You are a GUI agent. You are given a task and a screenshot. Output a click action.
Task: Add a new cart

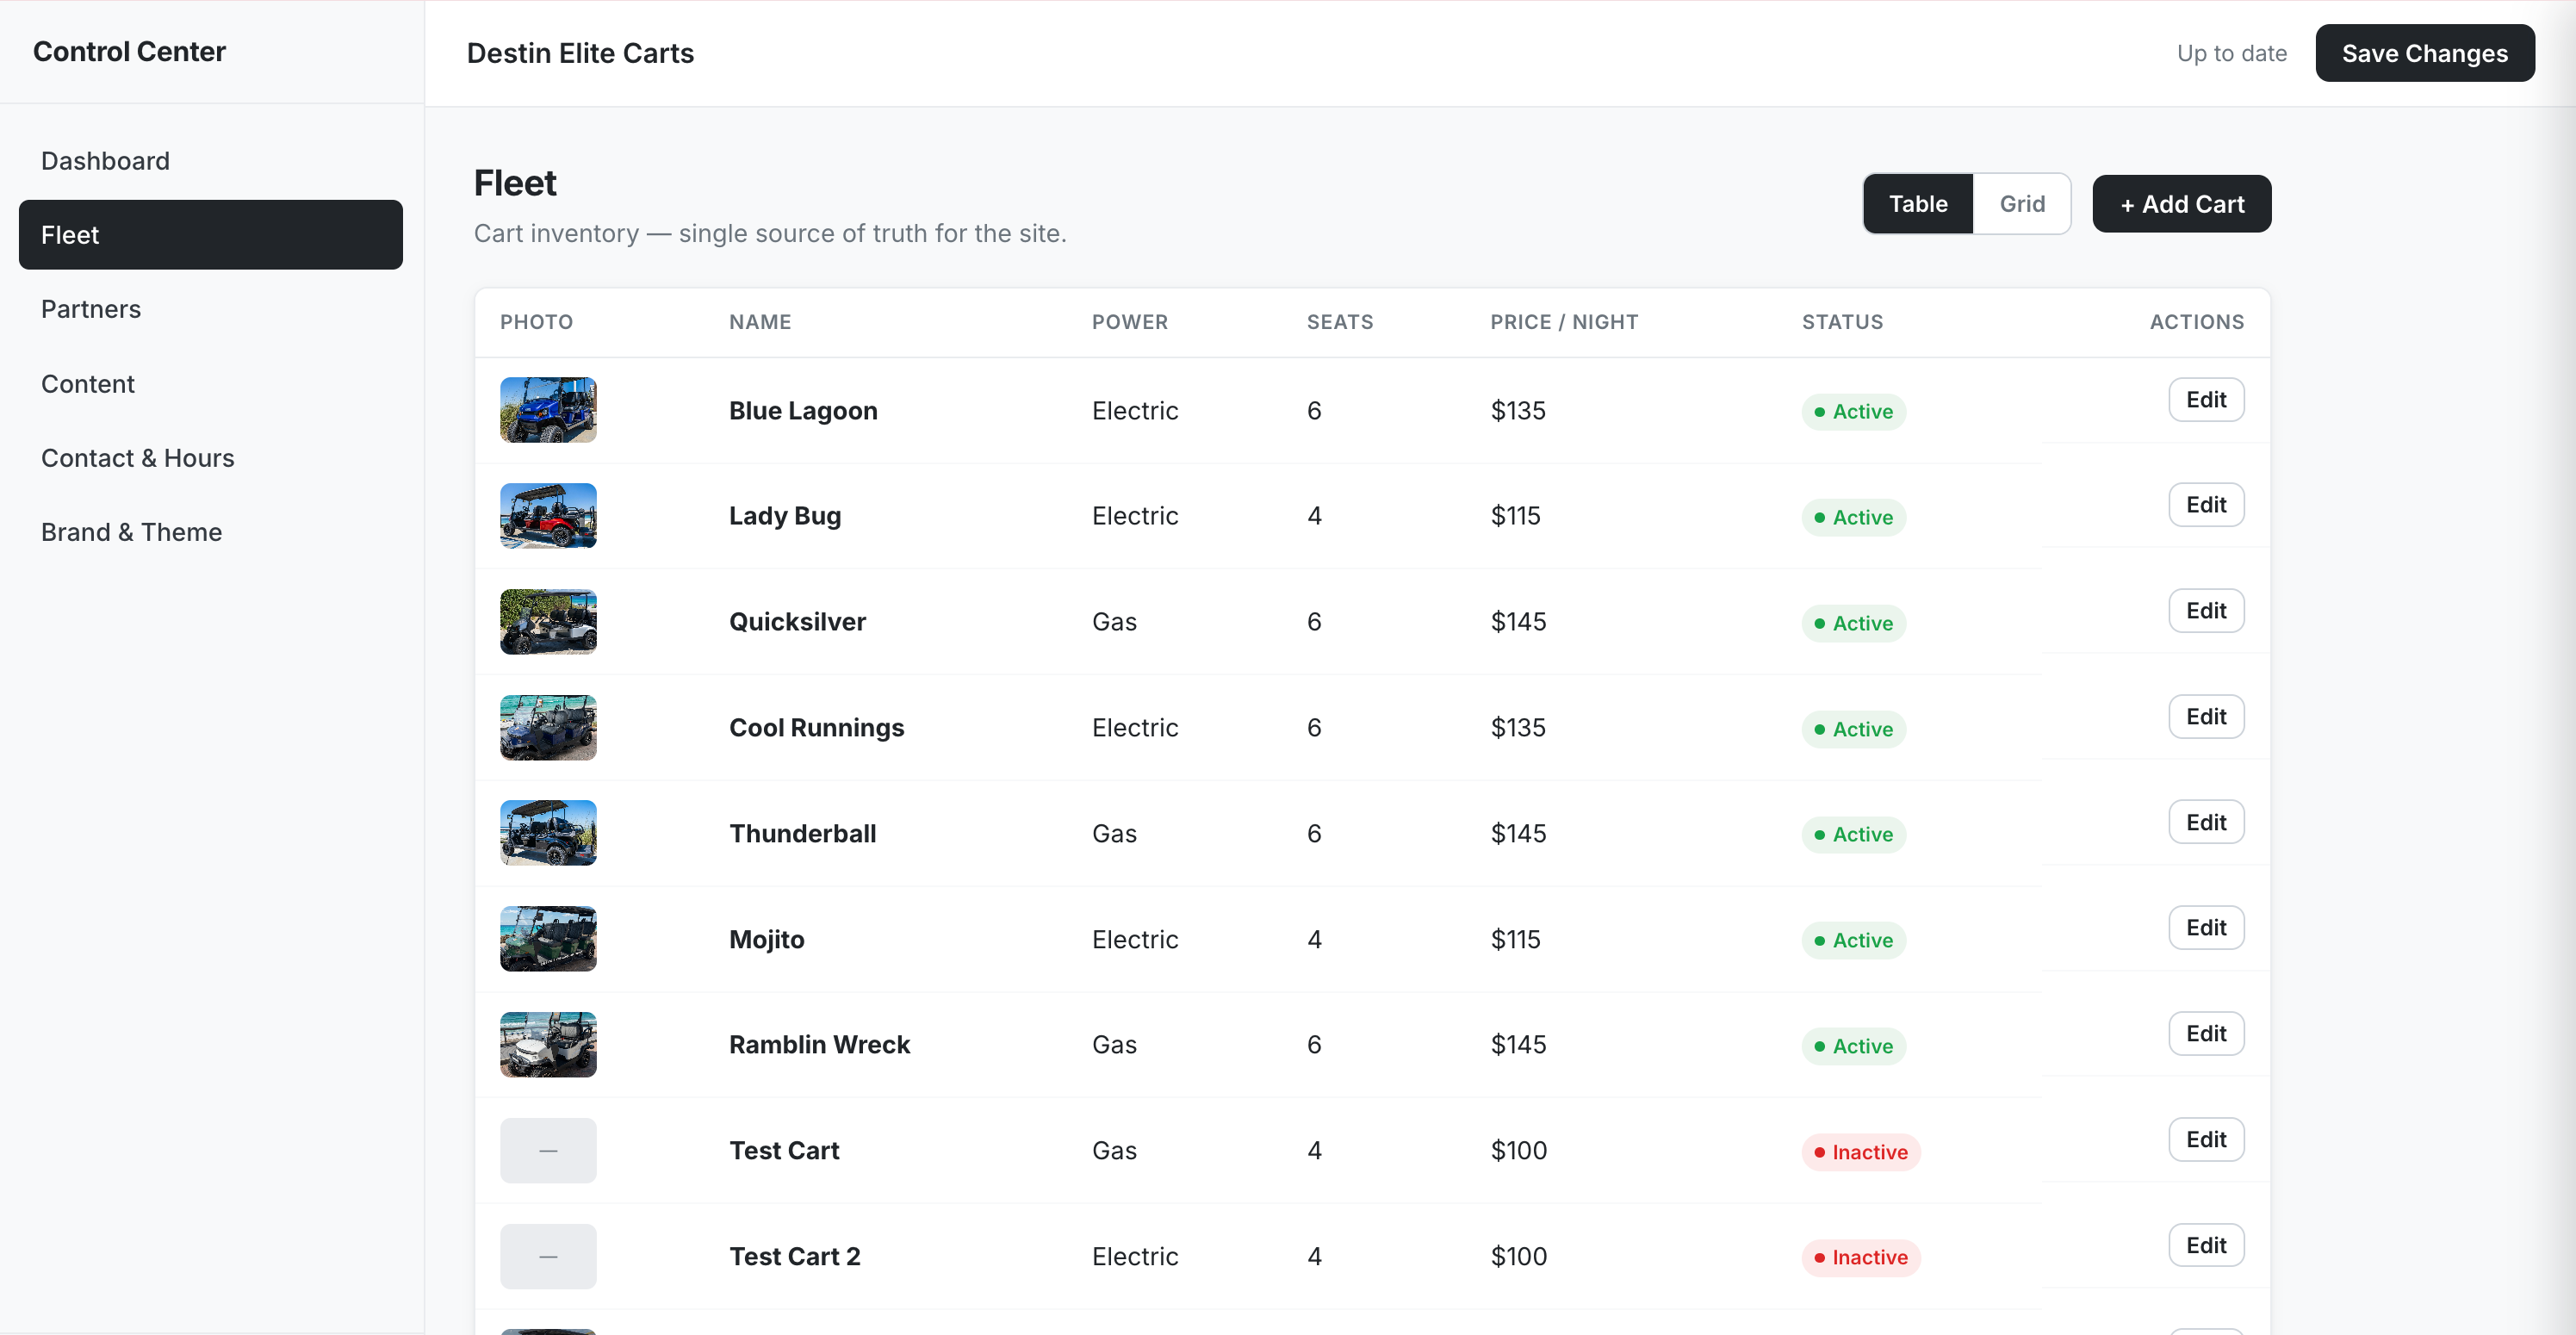tap(2181, 204)
